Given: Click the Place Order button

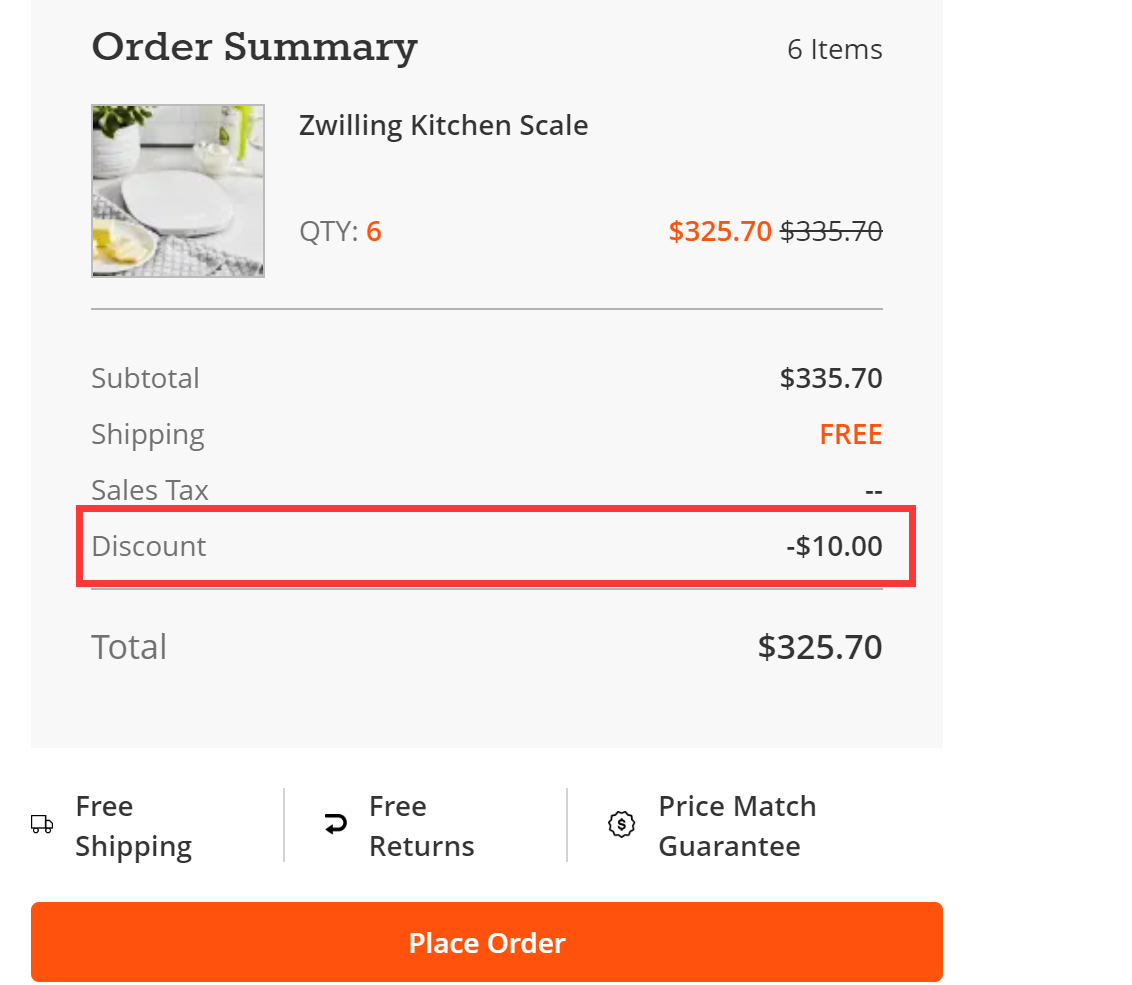Looking at the screenshot, I should point(487,941).
